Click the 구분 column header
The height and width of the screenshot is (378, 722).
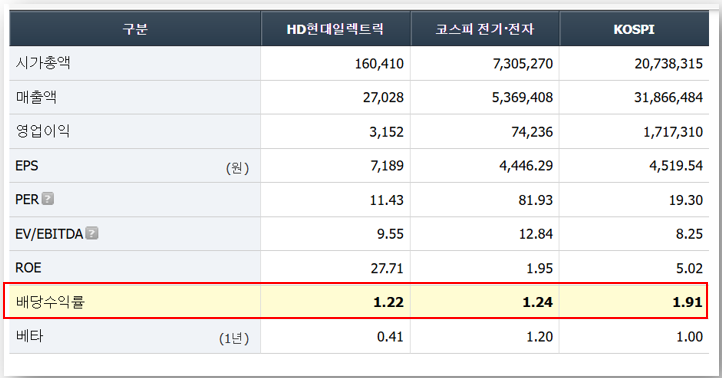[135, 29]
